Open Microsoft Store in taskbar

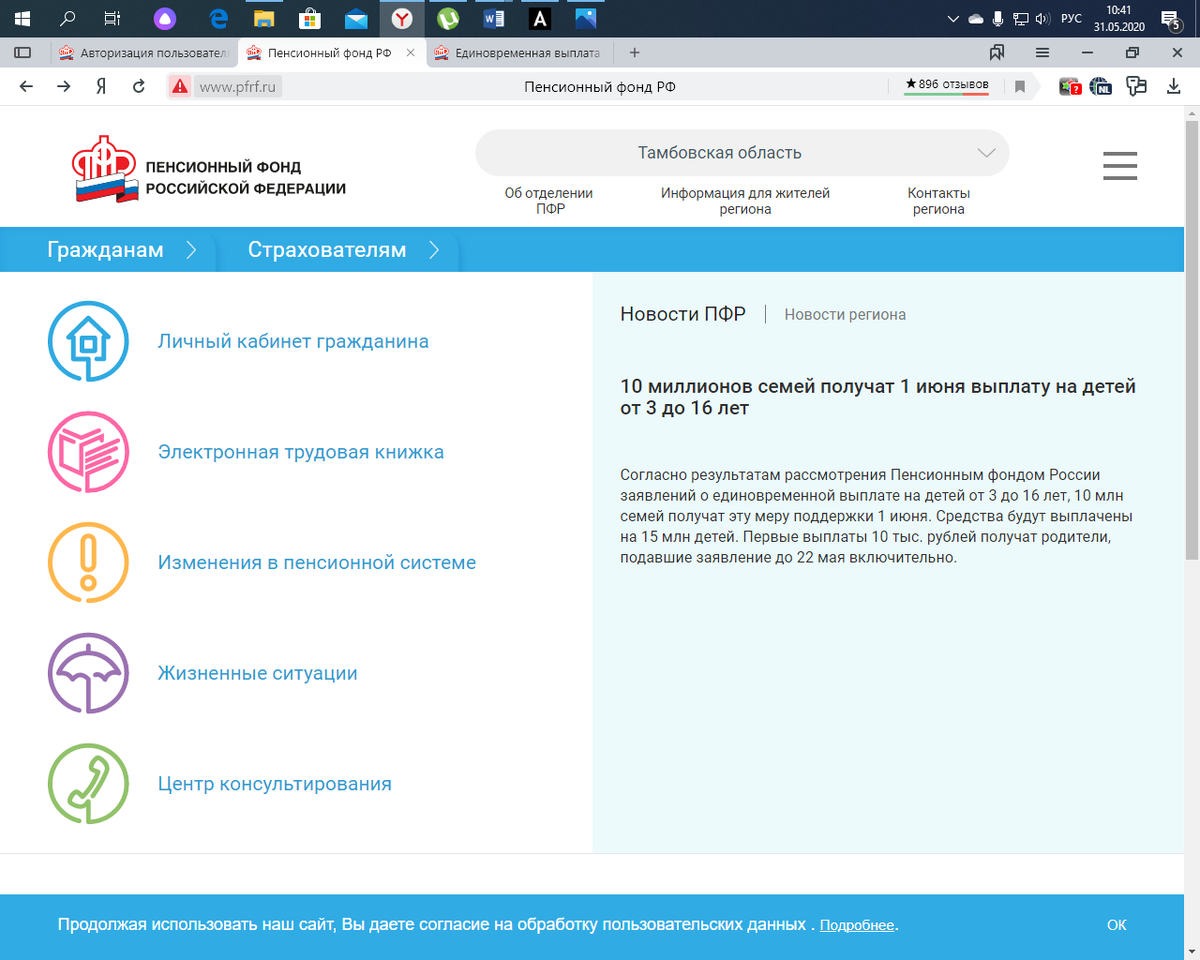coord(310,18)
